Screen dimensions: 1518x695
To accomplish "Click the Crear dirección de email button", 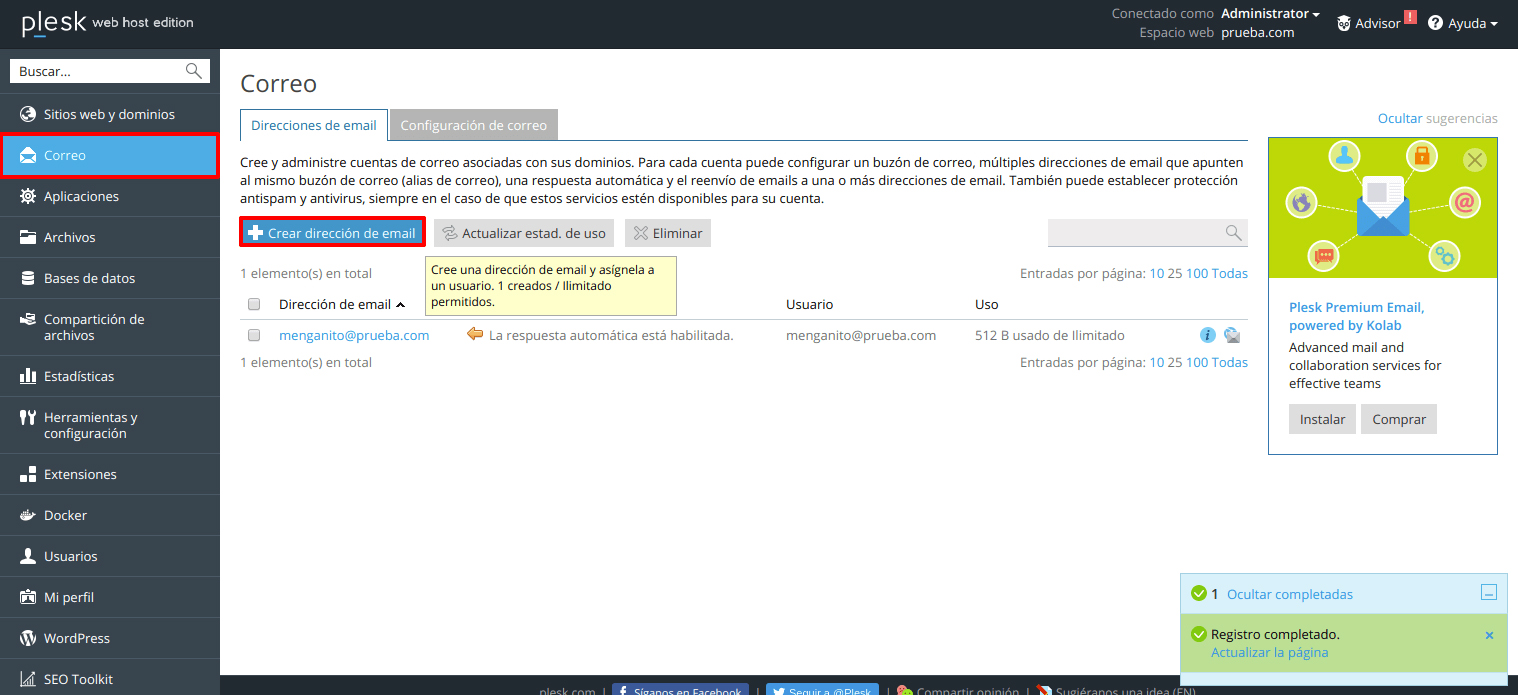I will pyautogui.click(x=331, y=231).
